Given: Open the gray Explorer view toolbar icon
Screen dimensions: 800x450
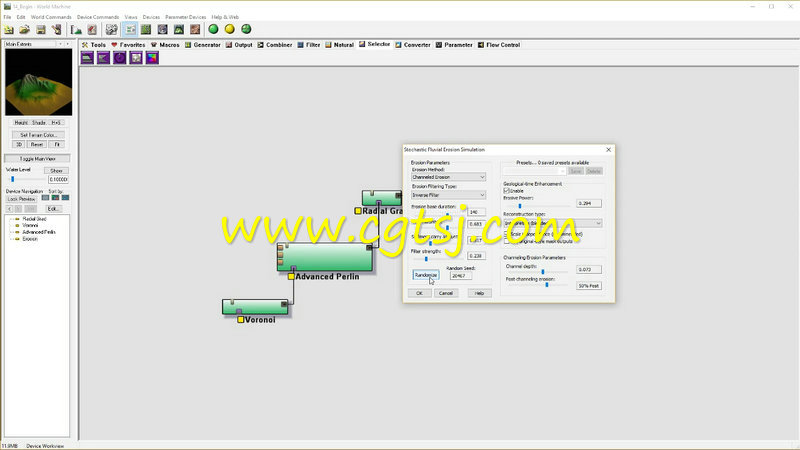Looking at the screenshot, I should 162,30.
